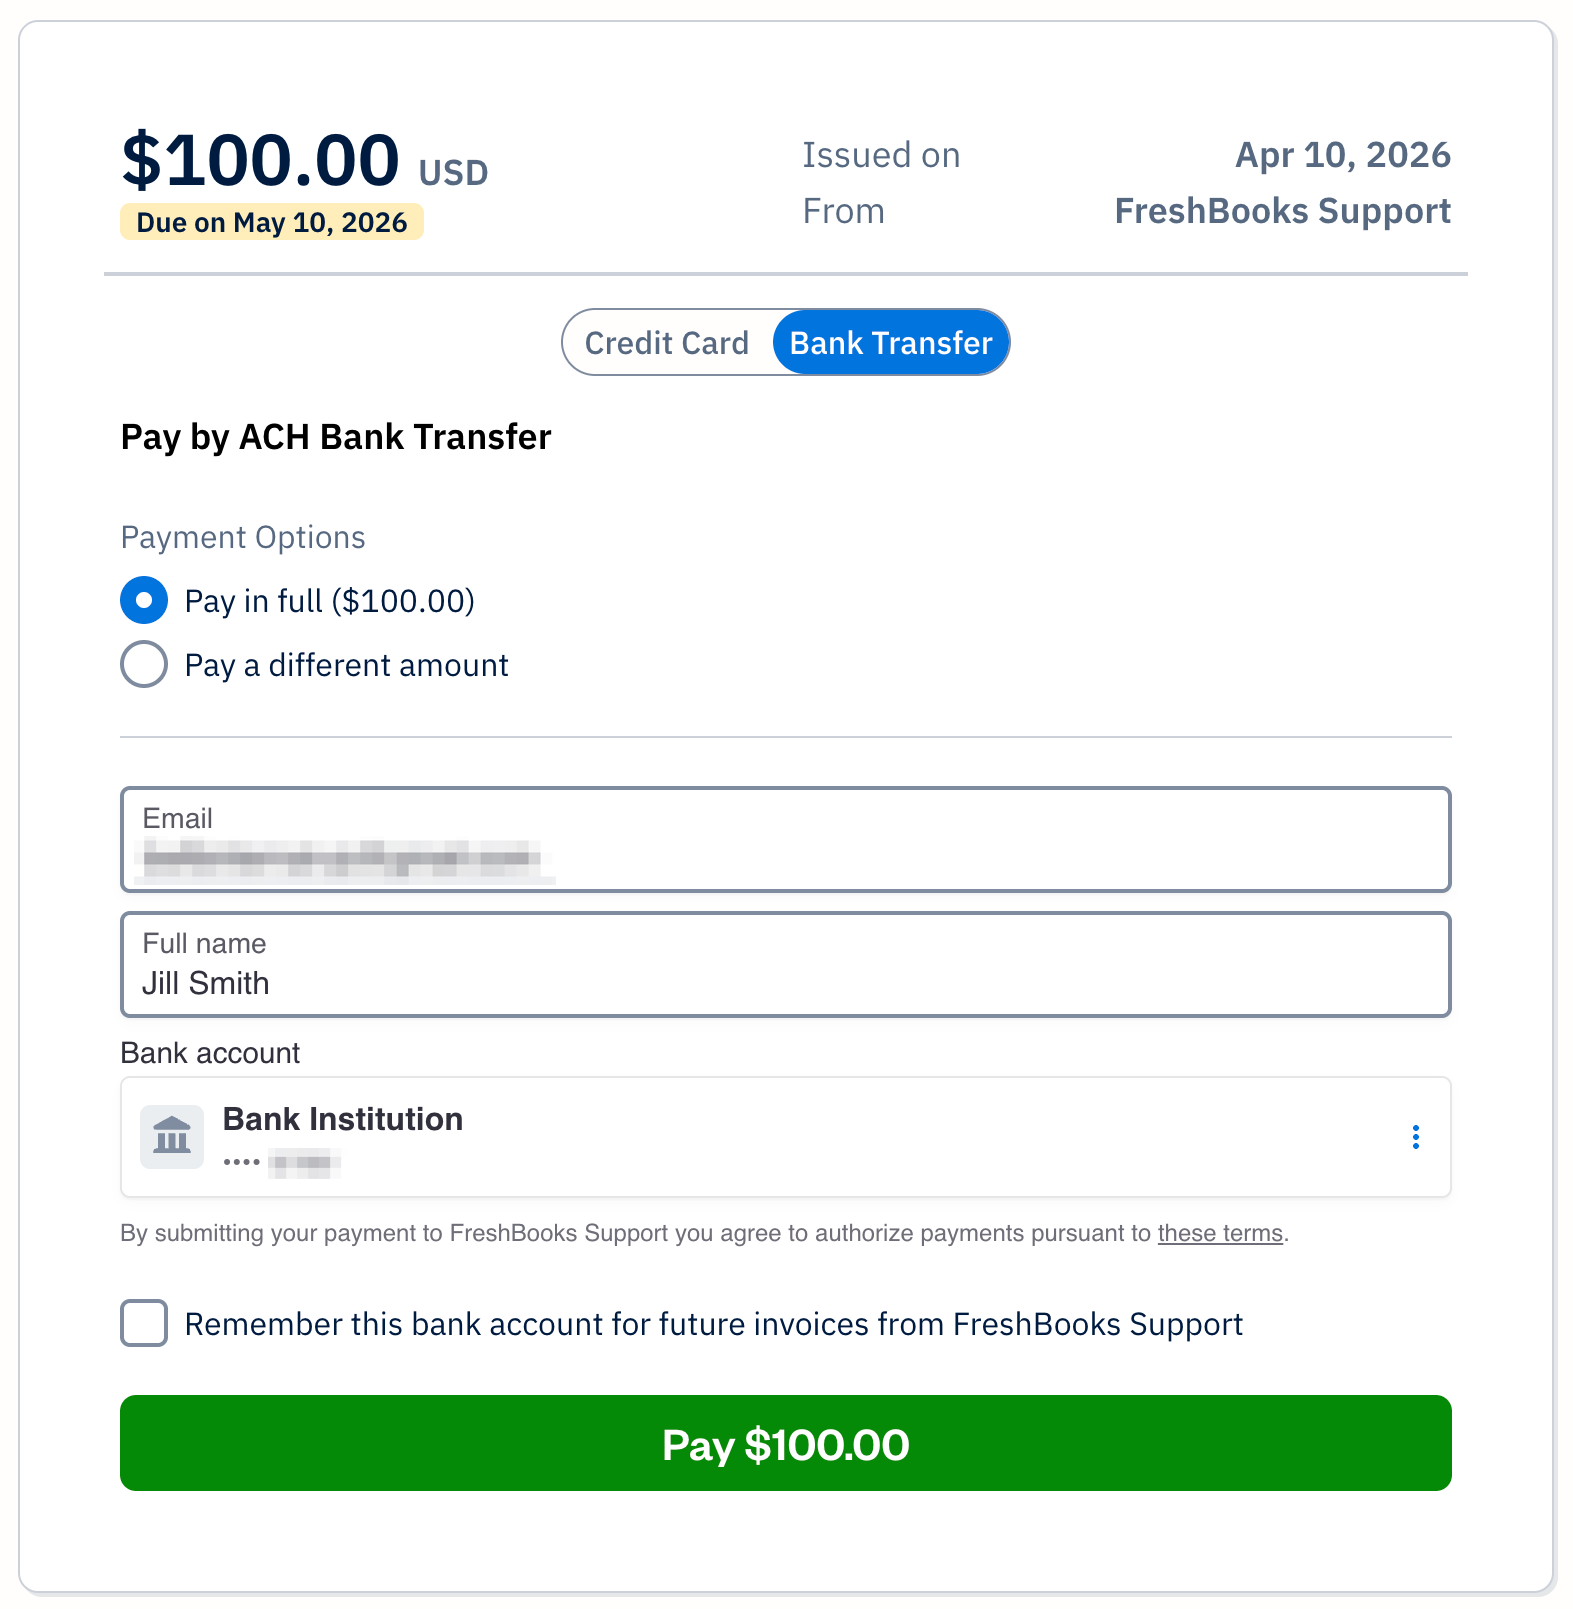Viewport: 1573px width, 1609px height.
Task: Select the Bank Institution account entry
Action: [700, 1136]
